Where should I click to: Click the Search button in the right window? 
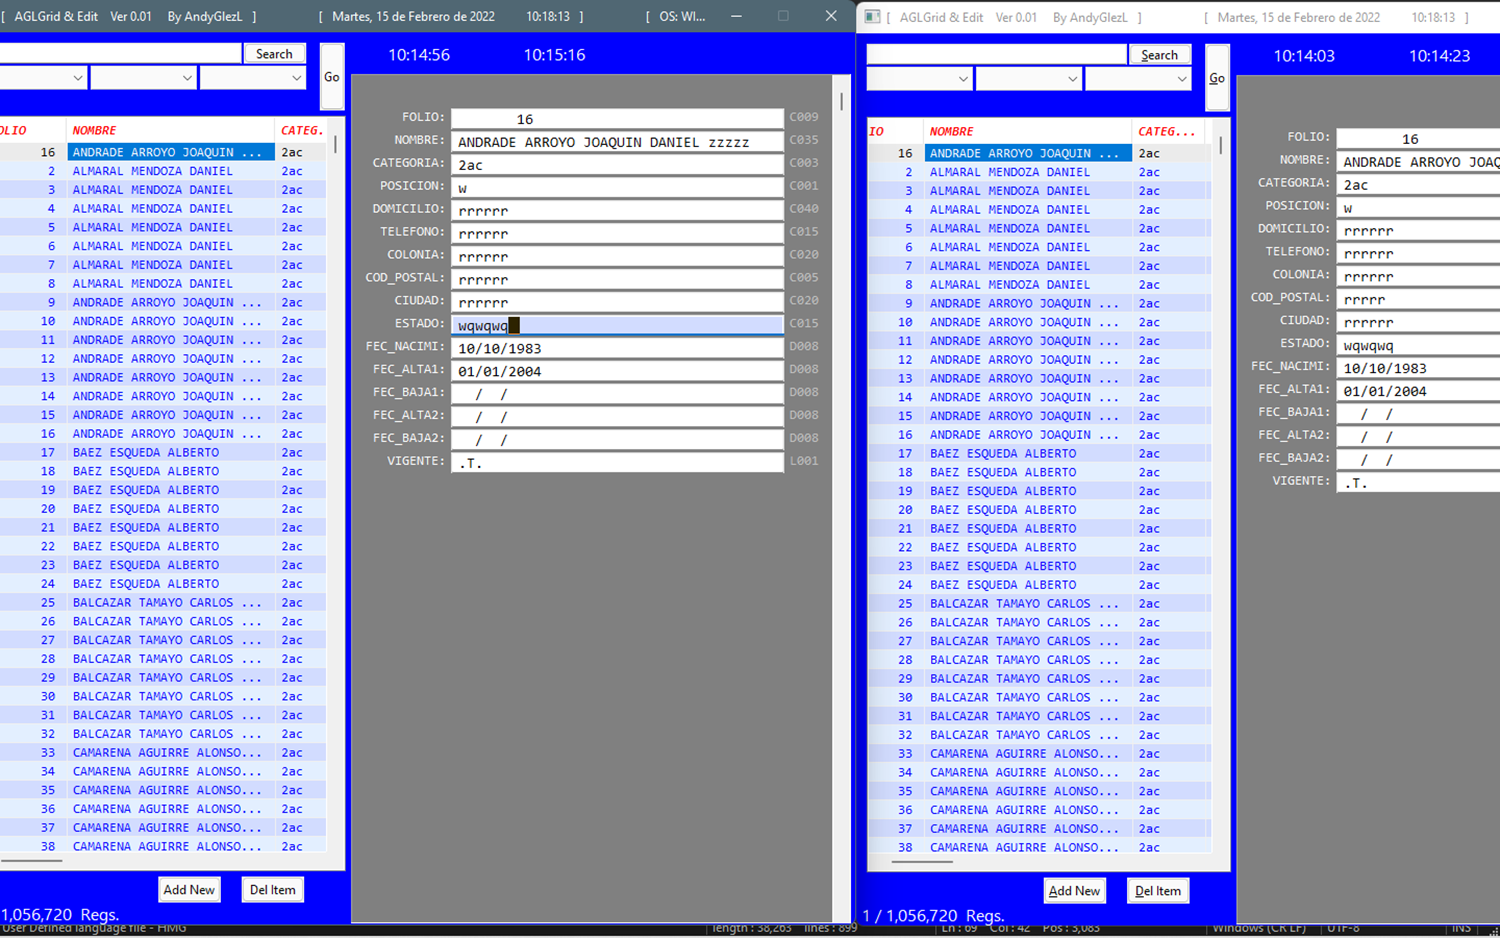[x=1159, y=54]
